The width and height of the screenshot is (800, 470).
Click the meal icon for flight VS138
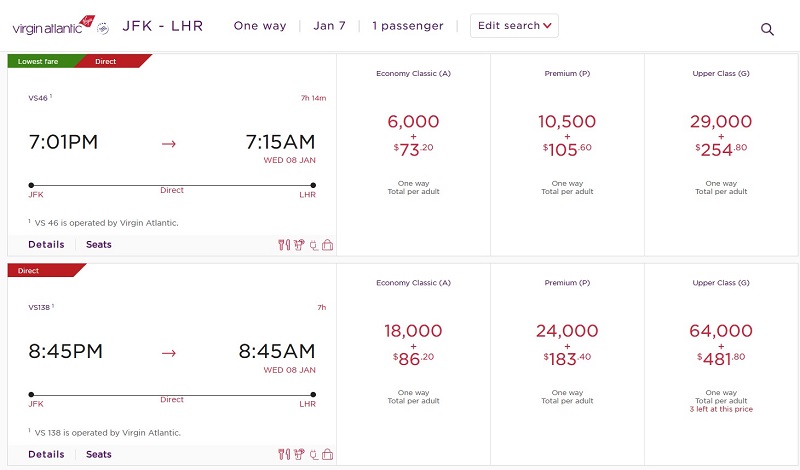click(284, 454)
